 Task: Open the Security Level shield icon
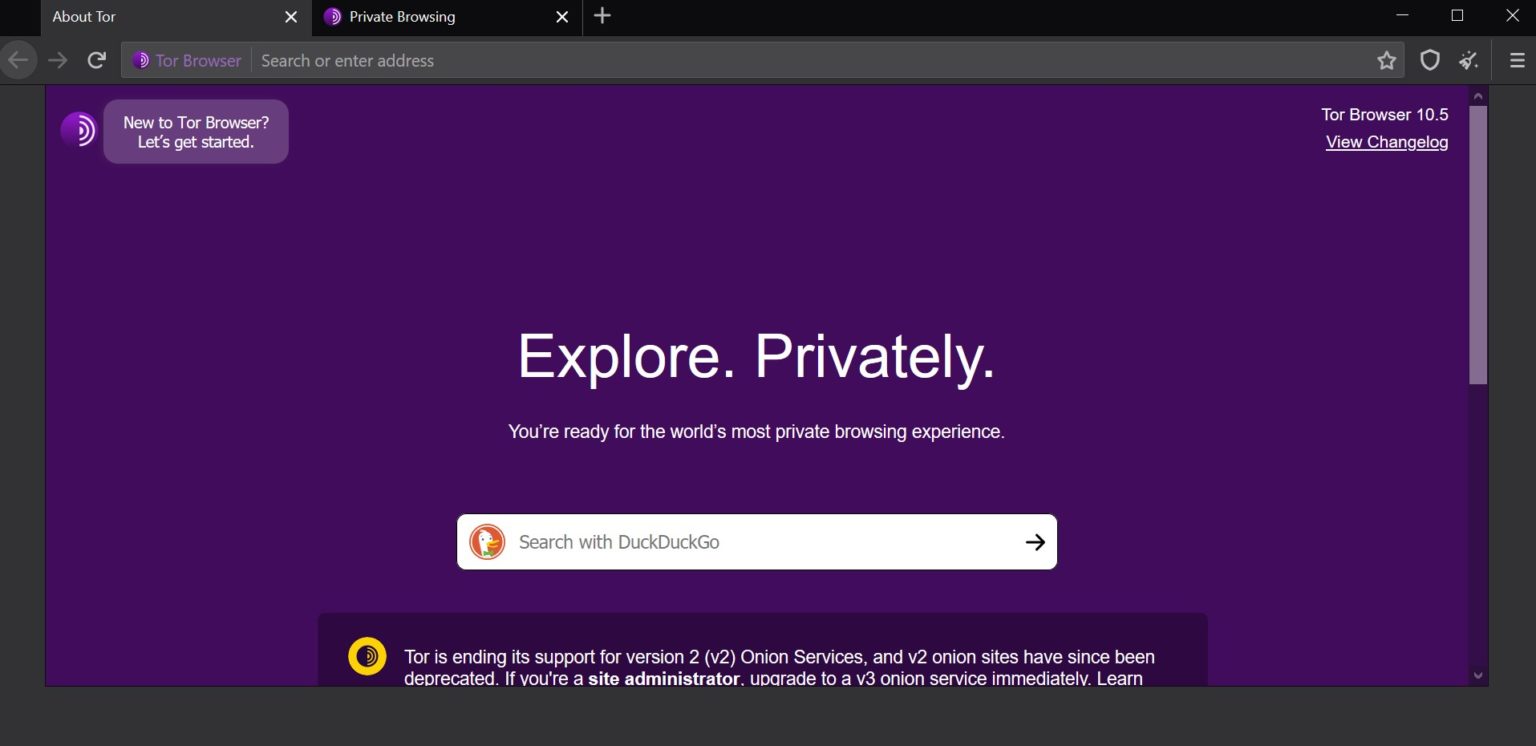point(1430,61)
